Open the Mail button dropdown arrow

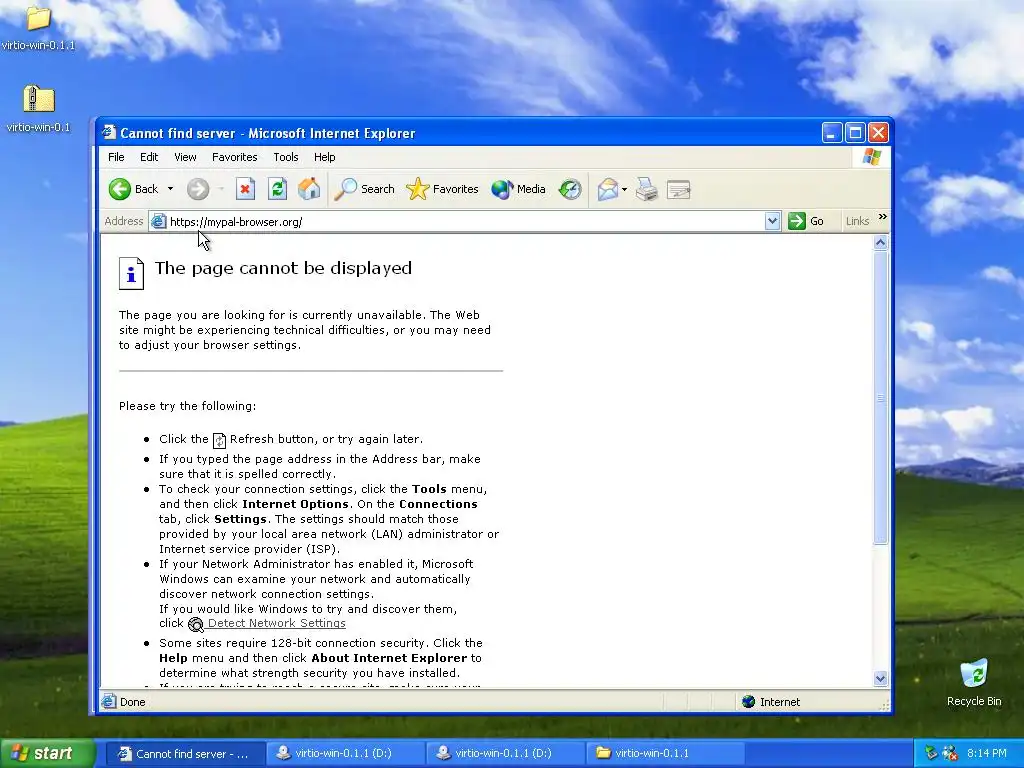point(624,190)
